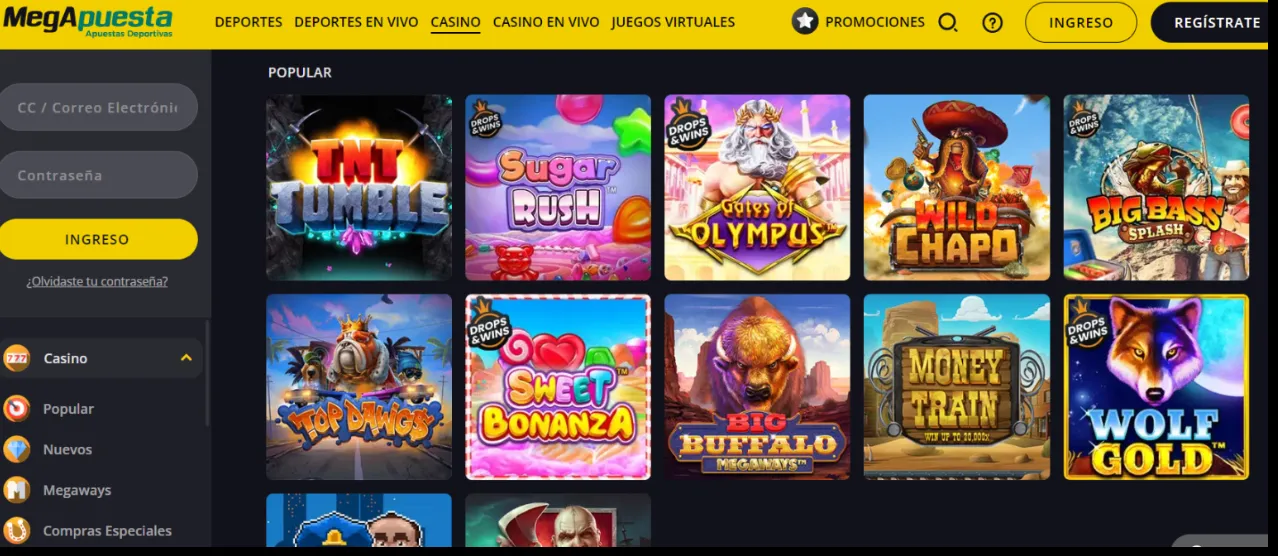Image resolution: width=1278 pixels, height=556 pixels.
Task: Switch to Deportes en Vivo tab
Action: [356, 22]
